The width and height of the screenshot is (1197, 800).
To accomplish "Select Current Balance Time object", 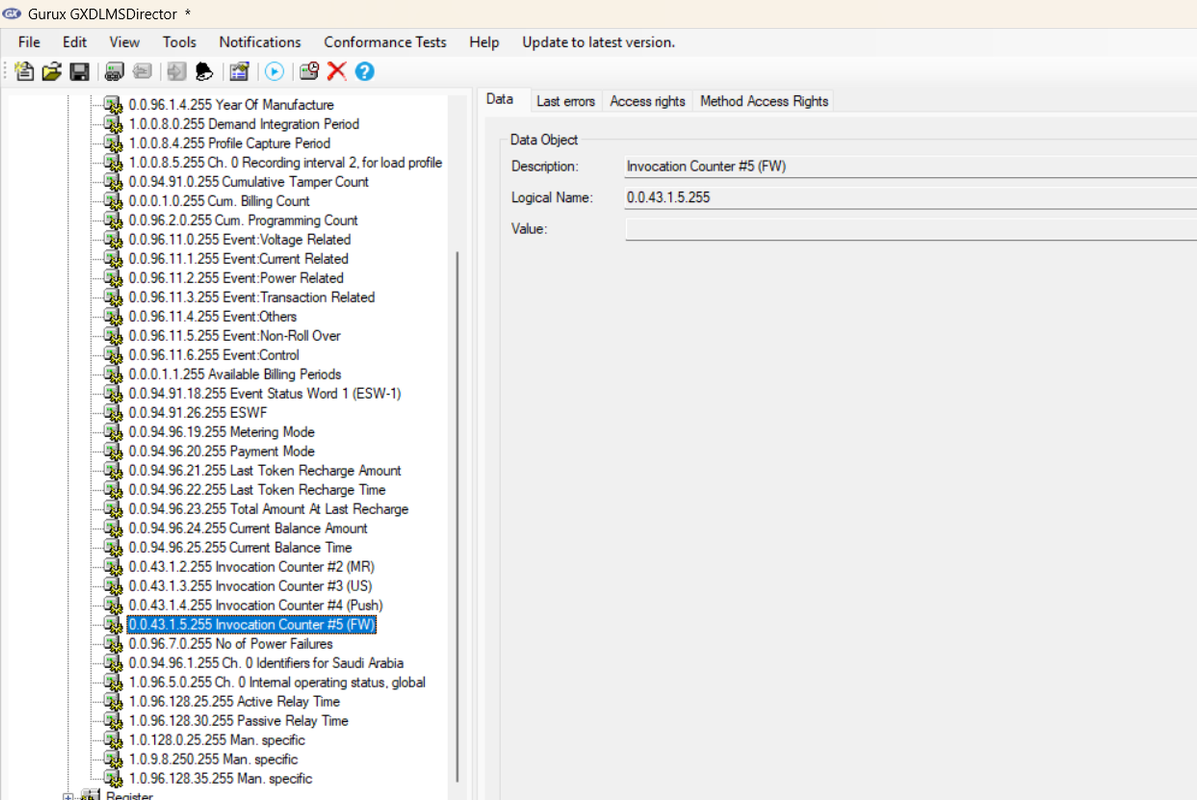I will tap(240, 548).
